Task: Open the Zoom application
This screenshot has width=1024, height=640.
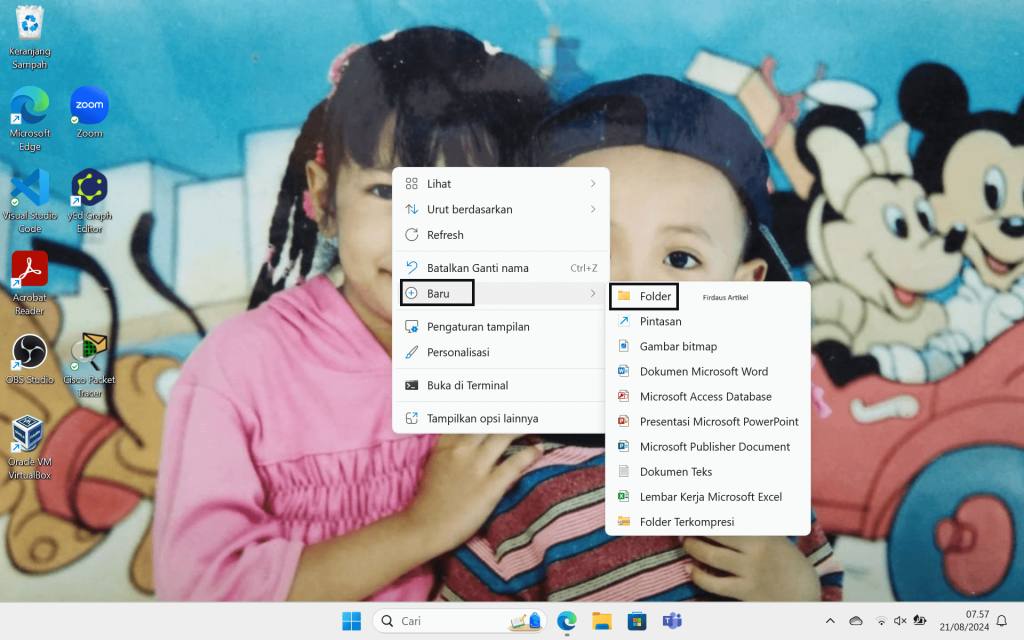Action: [x=89, y=105]
